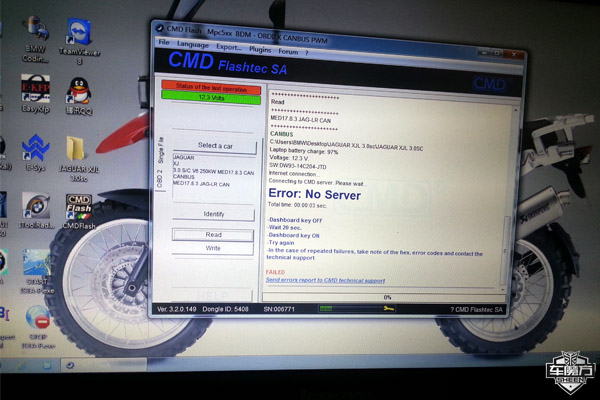The height and width of the screenshot is (400, 600).
Task: Open the E-Sys desktop shortcut
Action: coord(35,153)
